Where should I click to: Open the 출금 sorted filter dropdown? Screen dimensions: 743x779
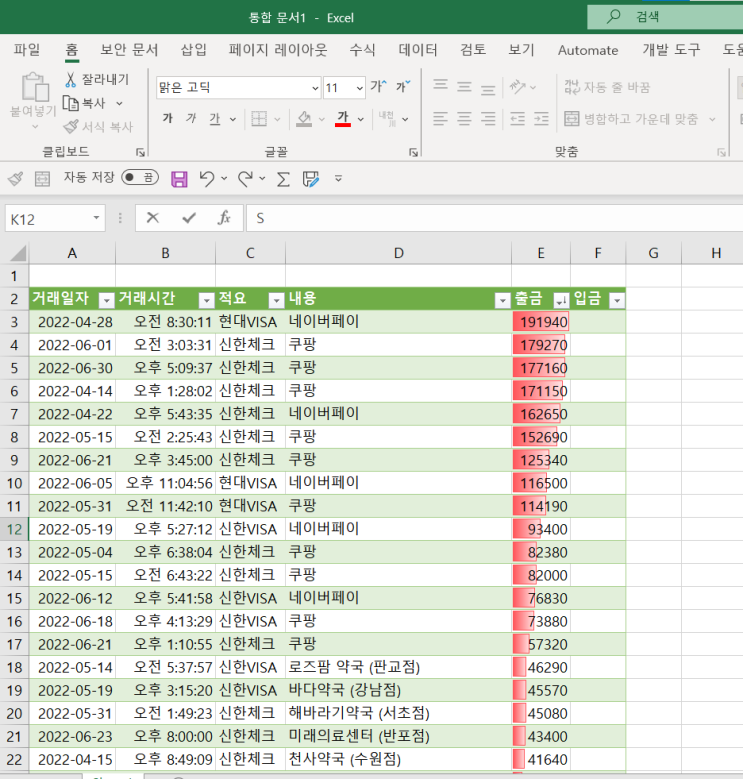561,300
